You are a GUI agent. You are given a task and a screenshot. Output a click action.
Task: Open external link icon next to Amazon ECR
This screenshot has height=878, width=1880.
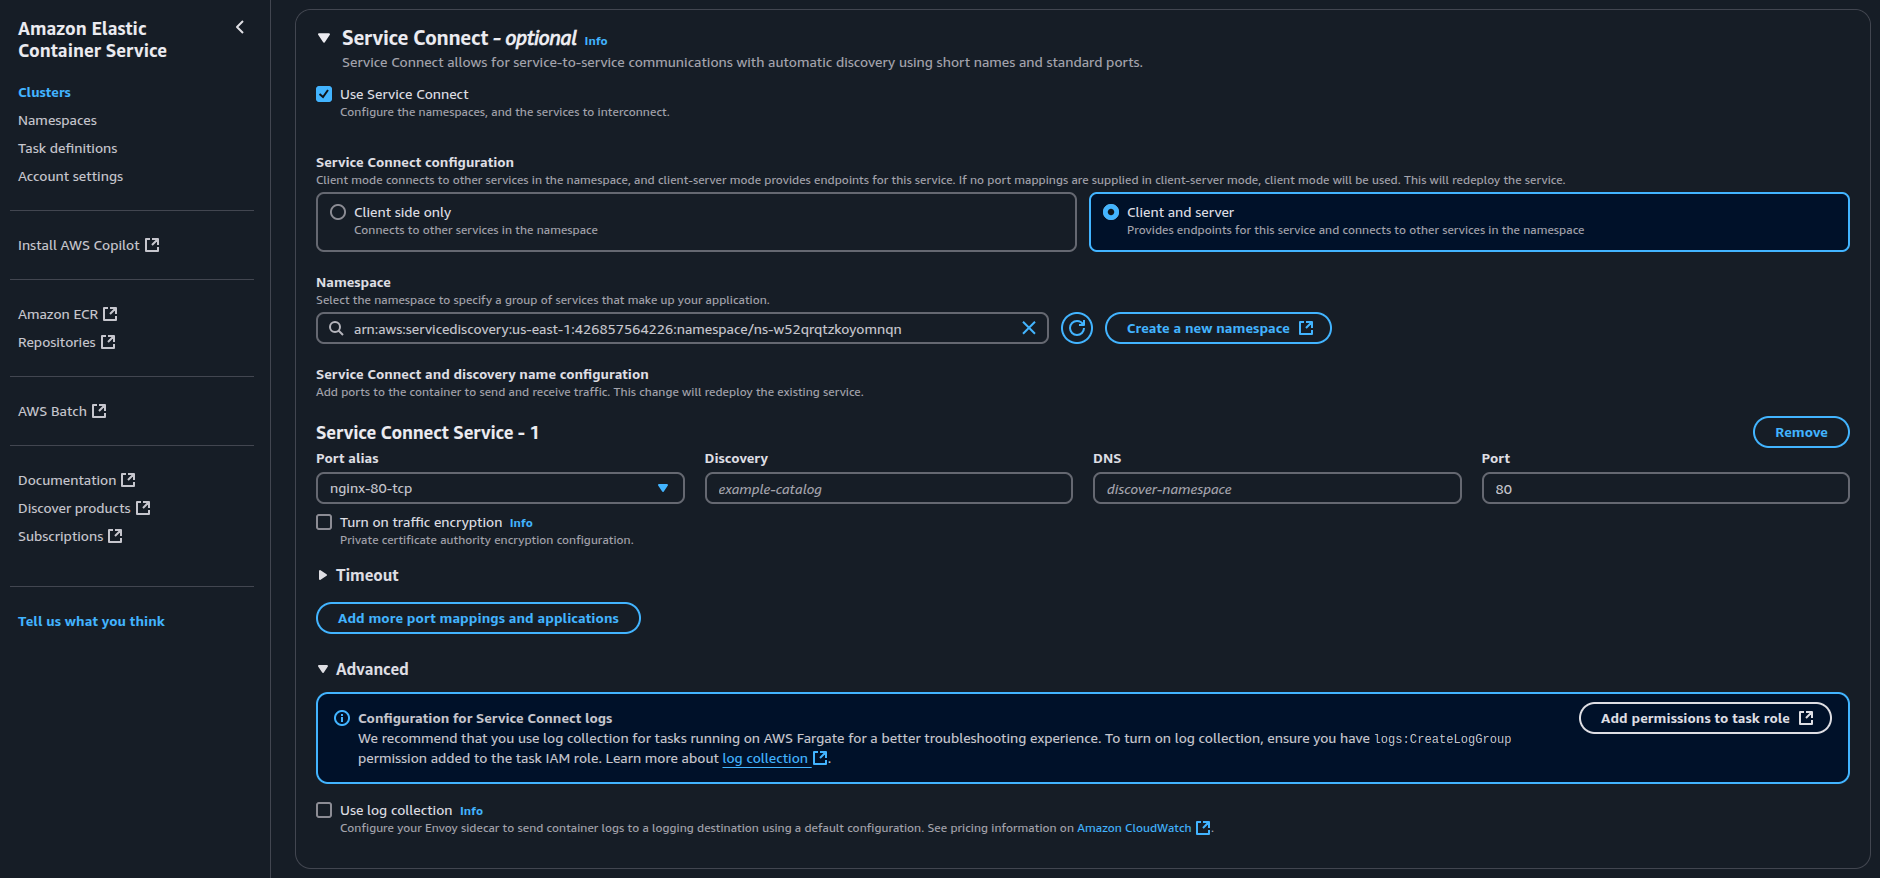tap(110, 314)
